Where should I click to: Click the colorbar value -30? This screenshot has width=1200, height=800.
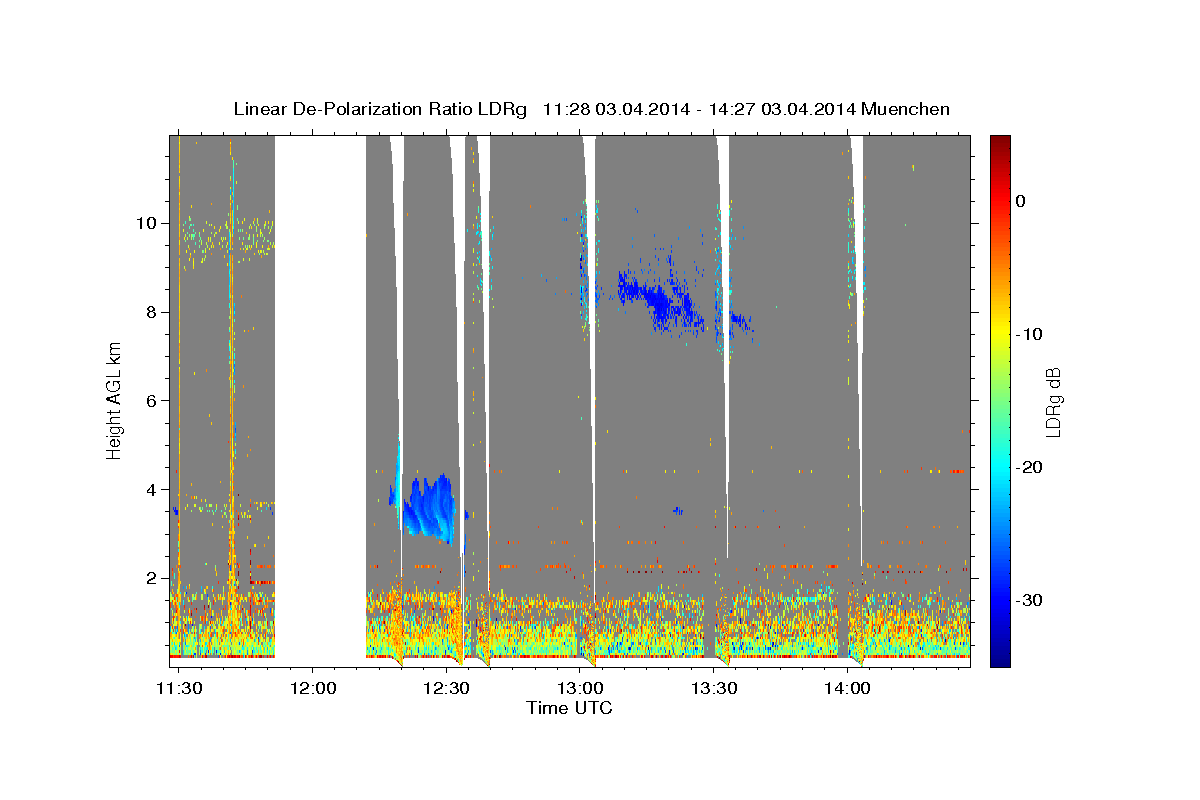click(x=1030, y=600)
